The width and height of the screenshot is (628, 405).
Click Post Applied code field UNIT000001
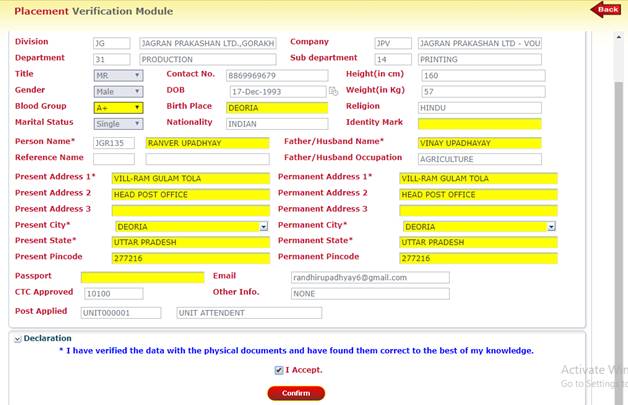coord(121,313)
